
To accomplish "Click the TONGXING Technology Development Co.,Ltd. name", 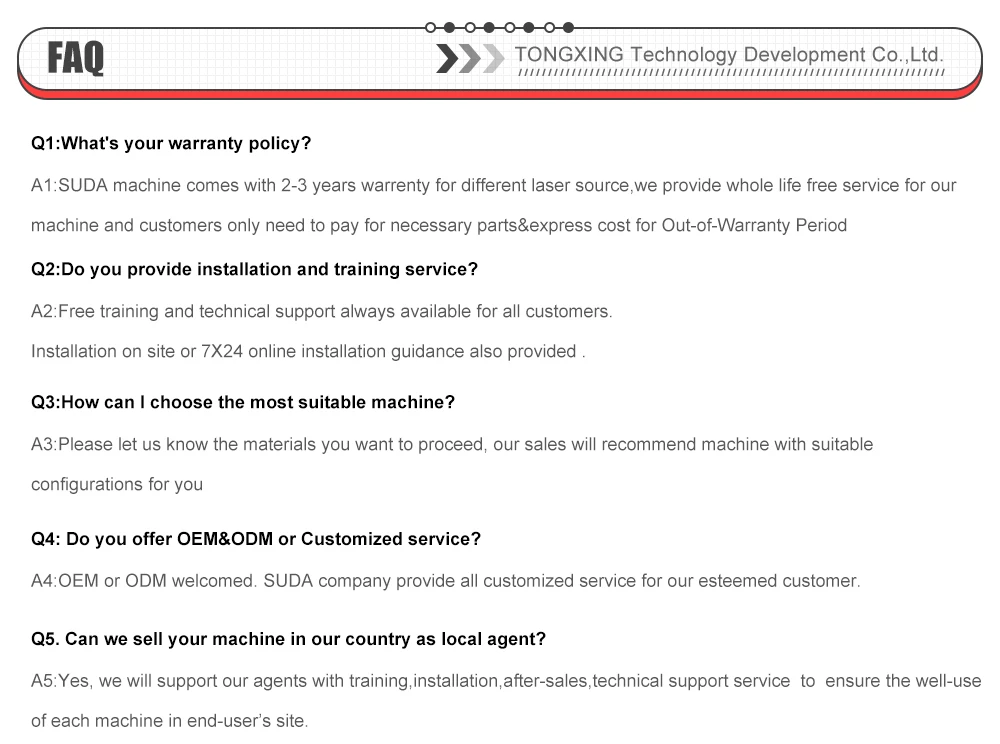I will [729, 54].
